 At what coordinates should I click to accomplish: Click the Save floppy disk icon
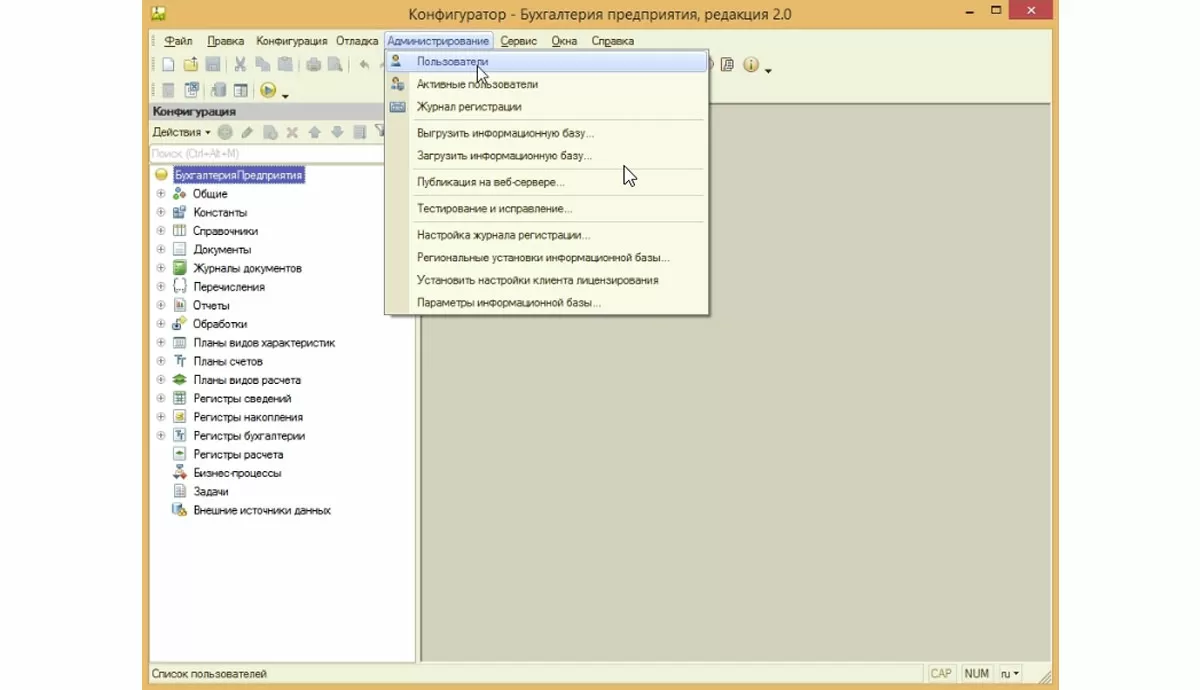pos(212,65)
